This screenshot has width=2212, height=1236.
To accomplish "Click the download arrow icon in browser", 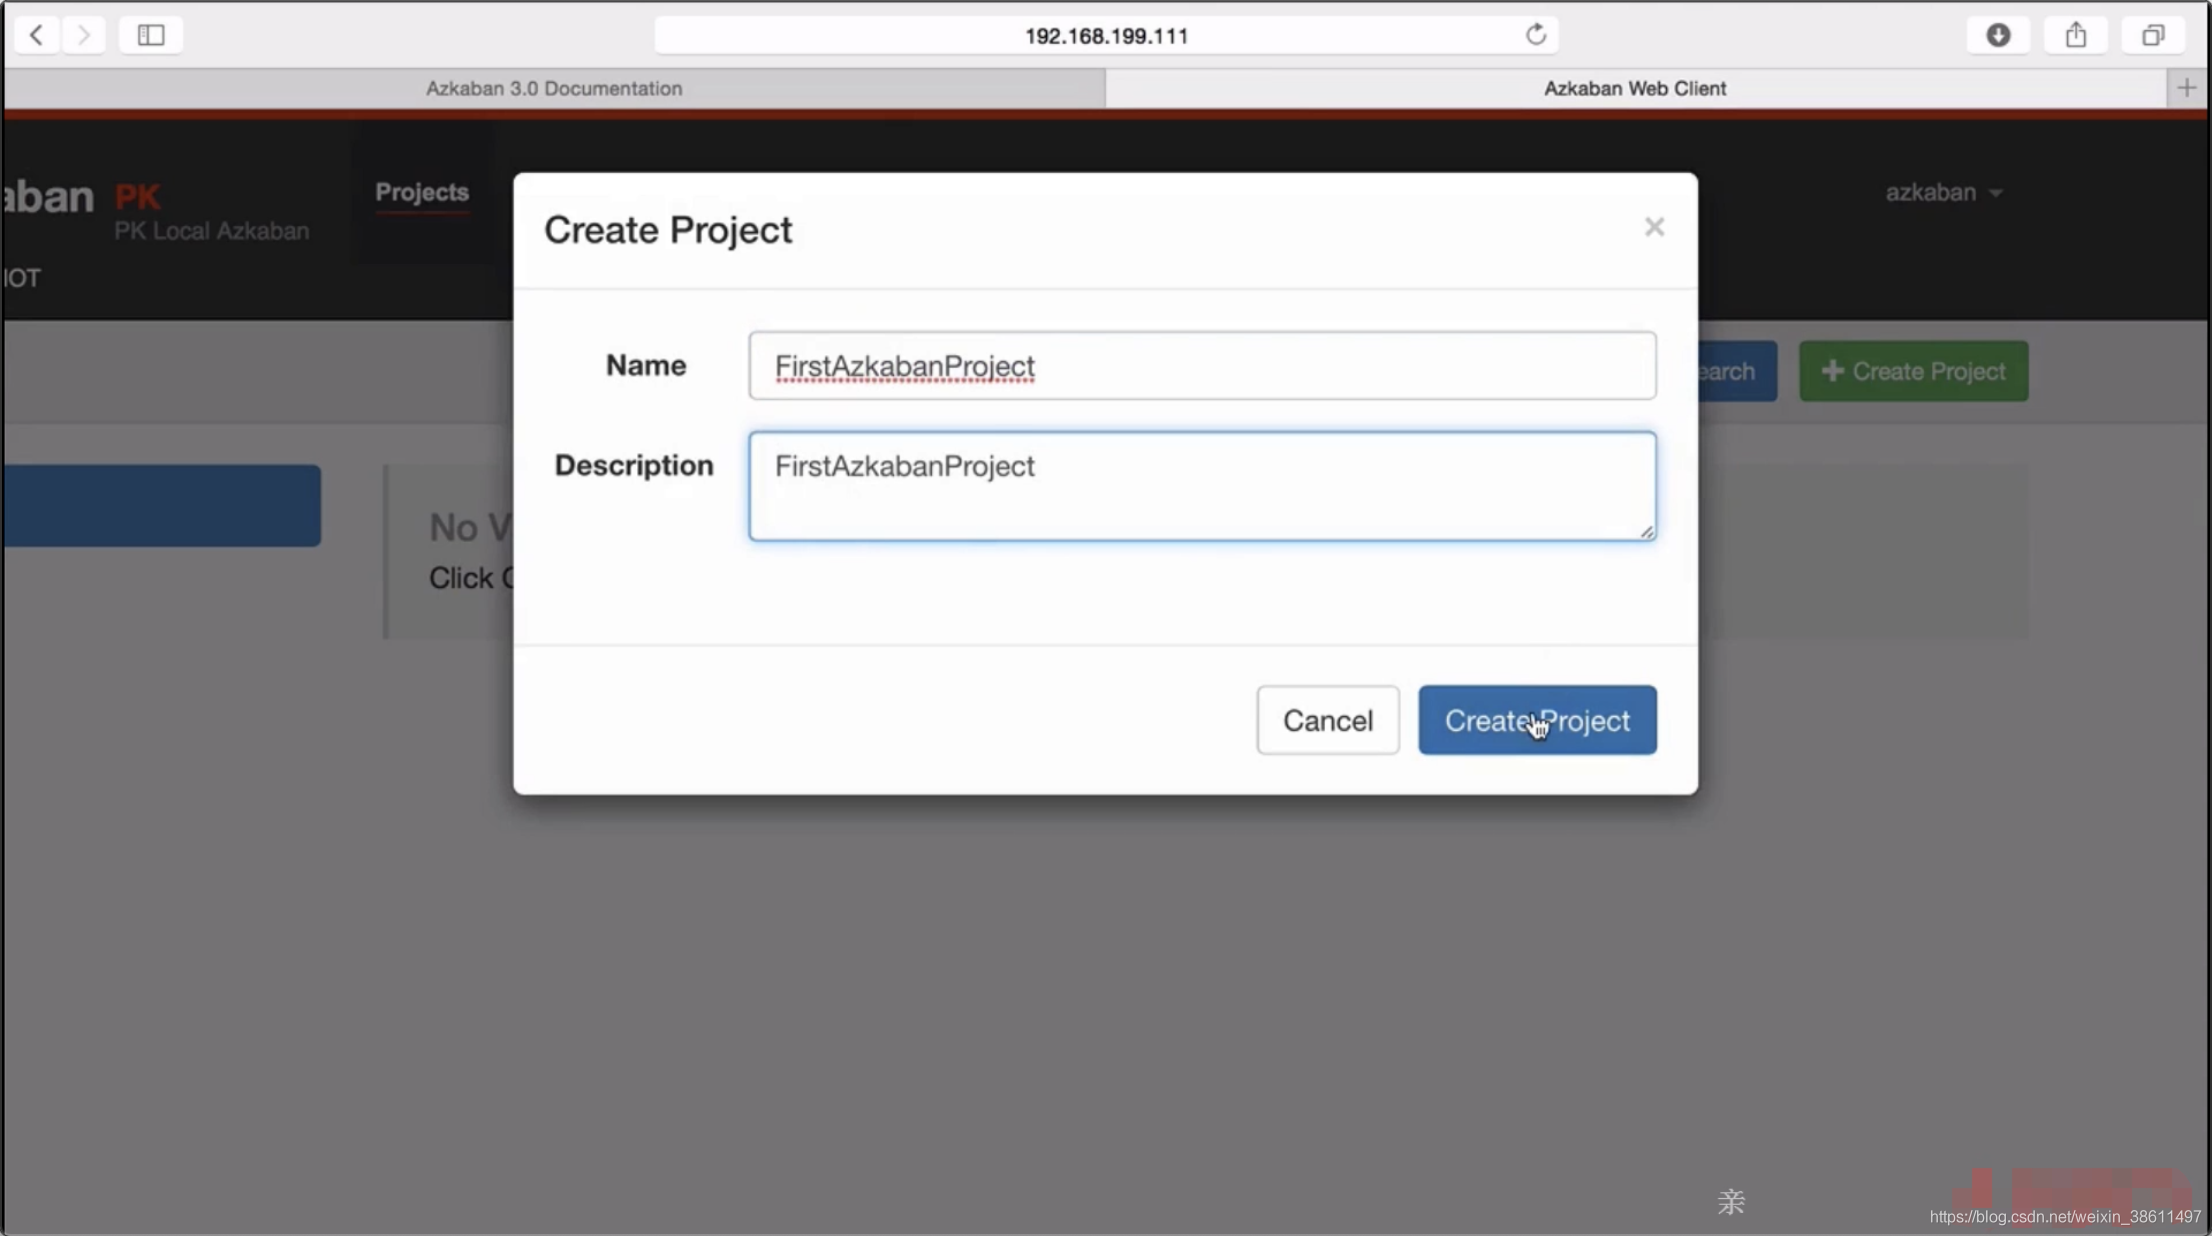I will 1998,33.
